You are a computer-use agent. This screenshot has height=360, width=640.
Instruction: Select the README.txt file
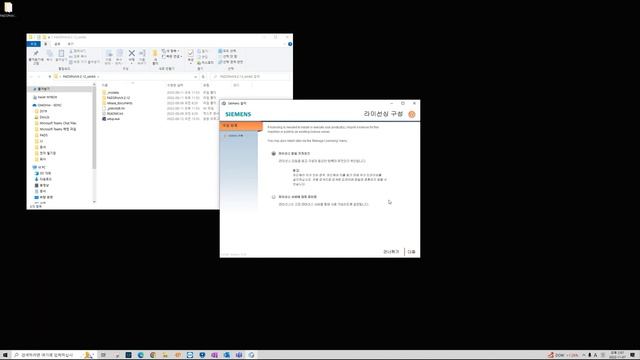point(114,114)
